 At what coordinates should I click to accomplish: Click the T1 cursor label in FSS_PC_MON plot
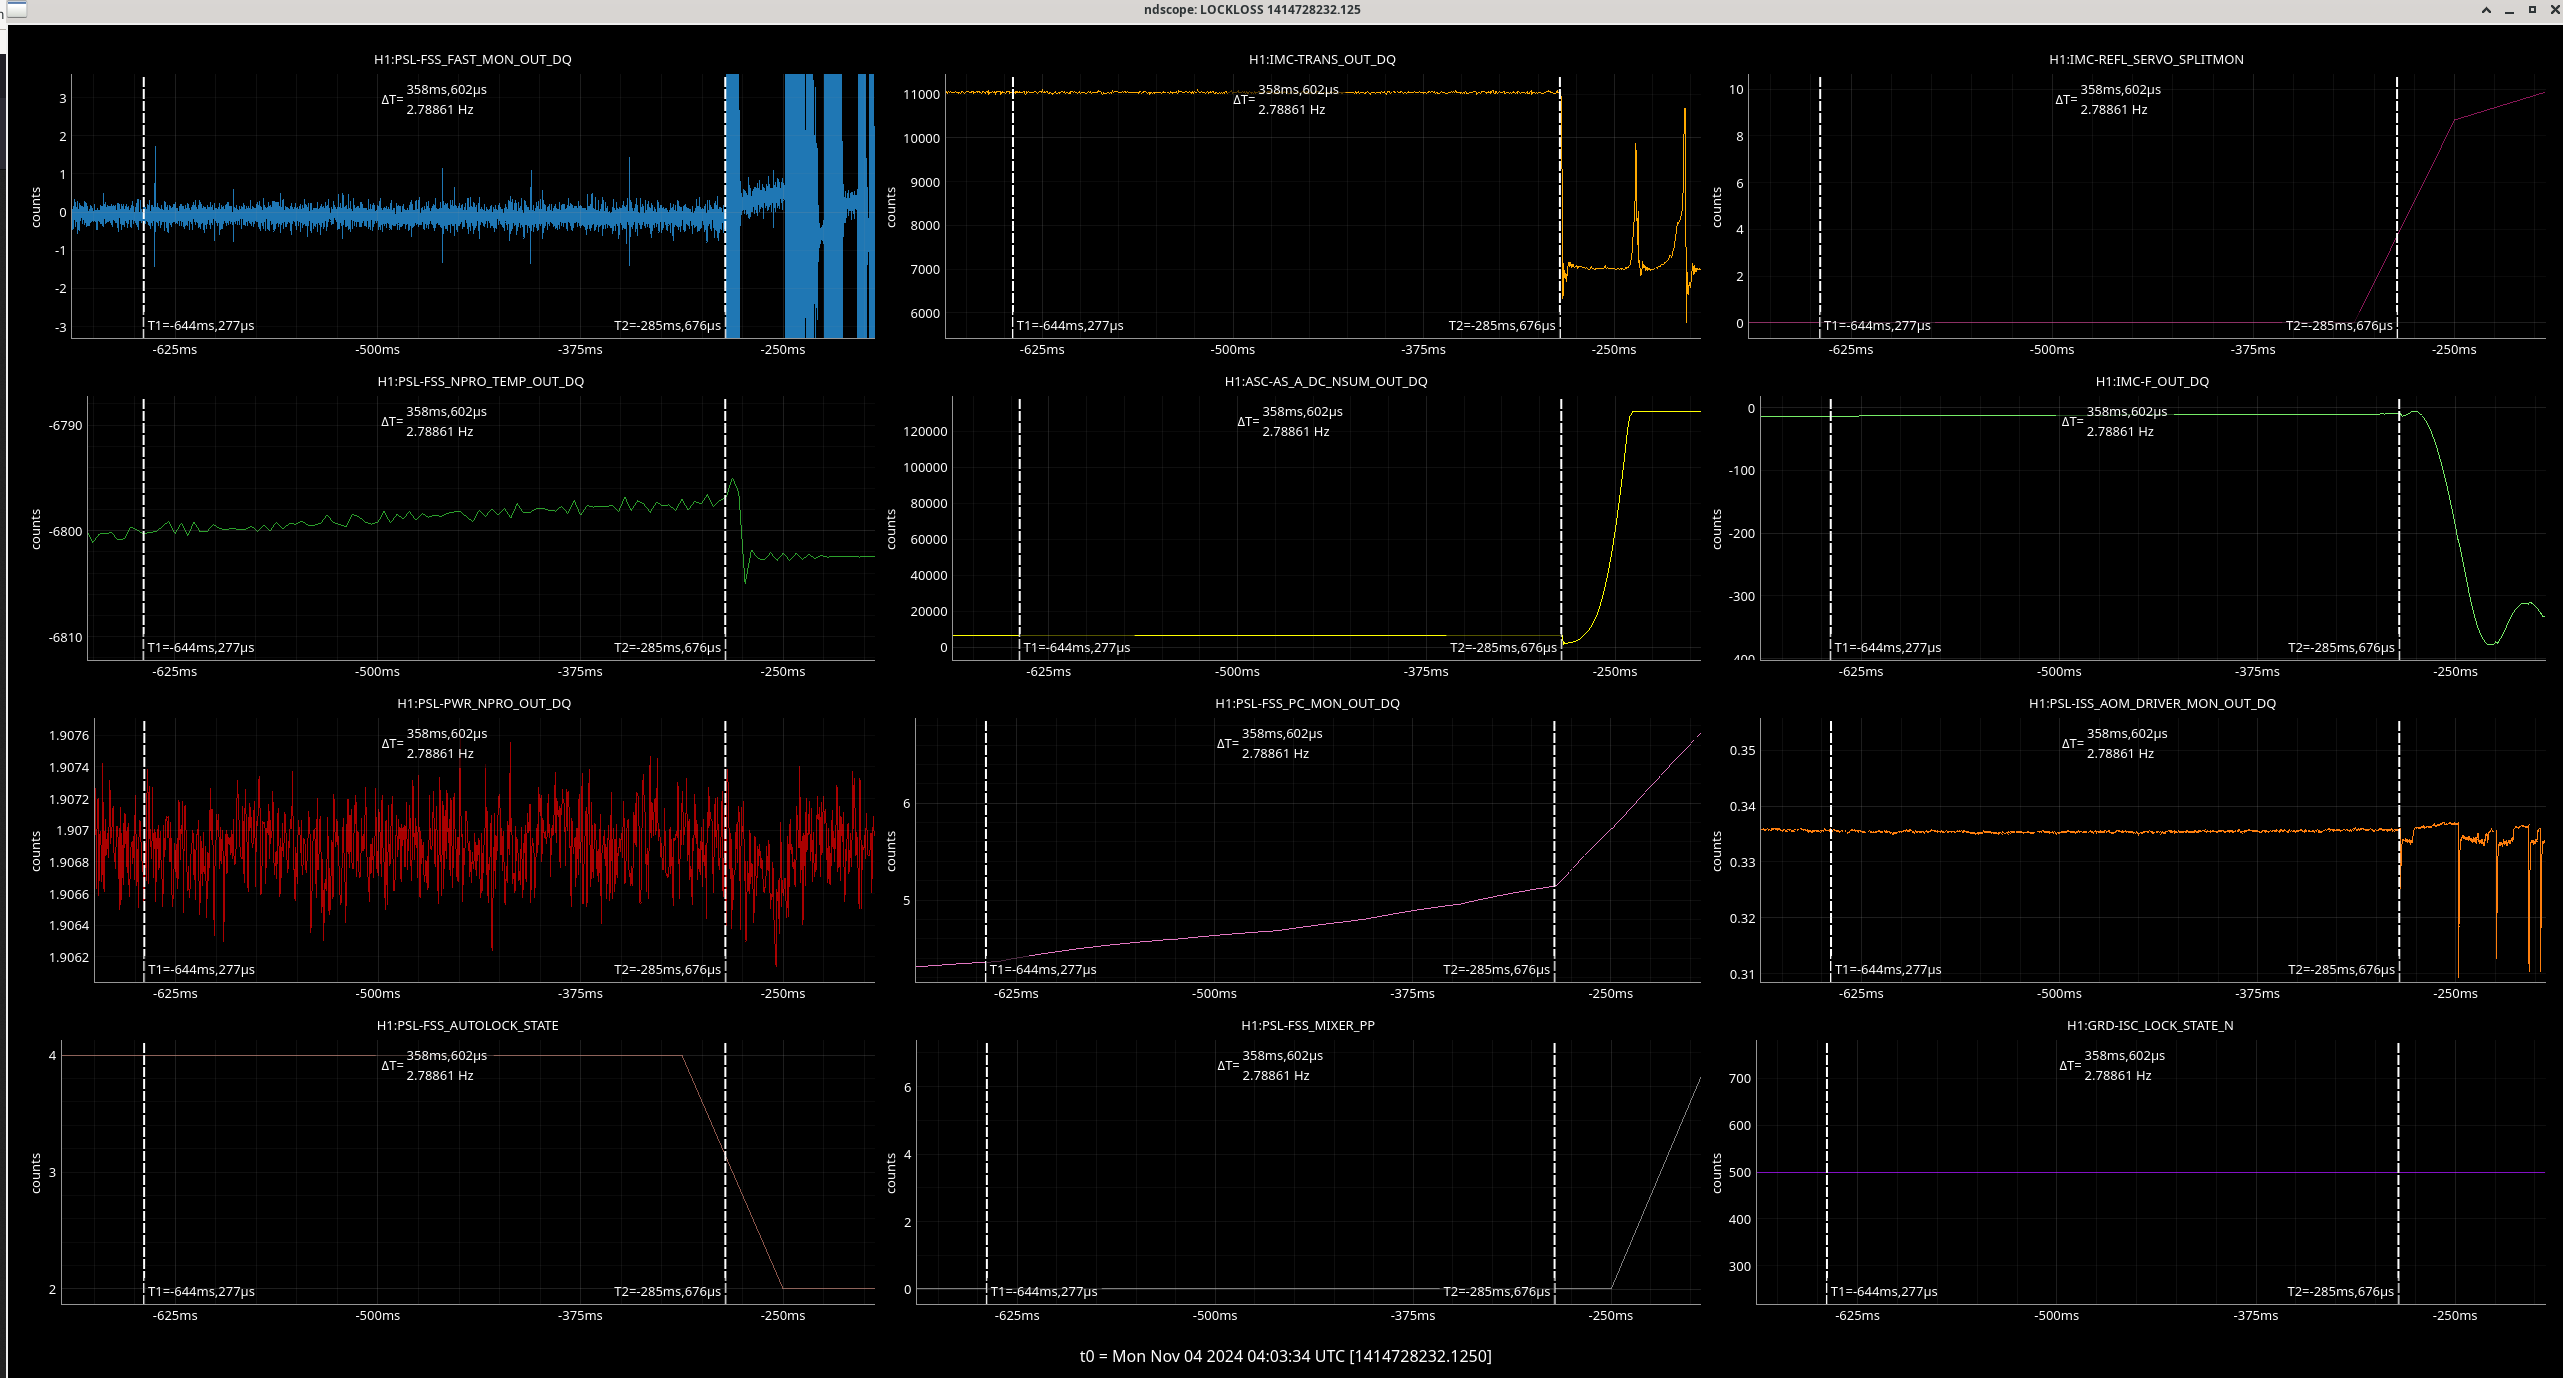click(1043, 970)
